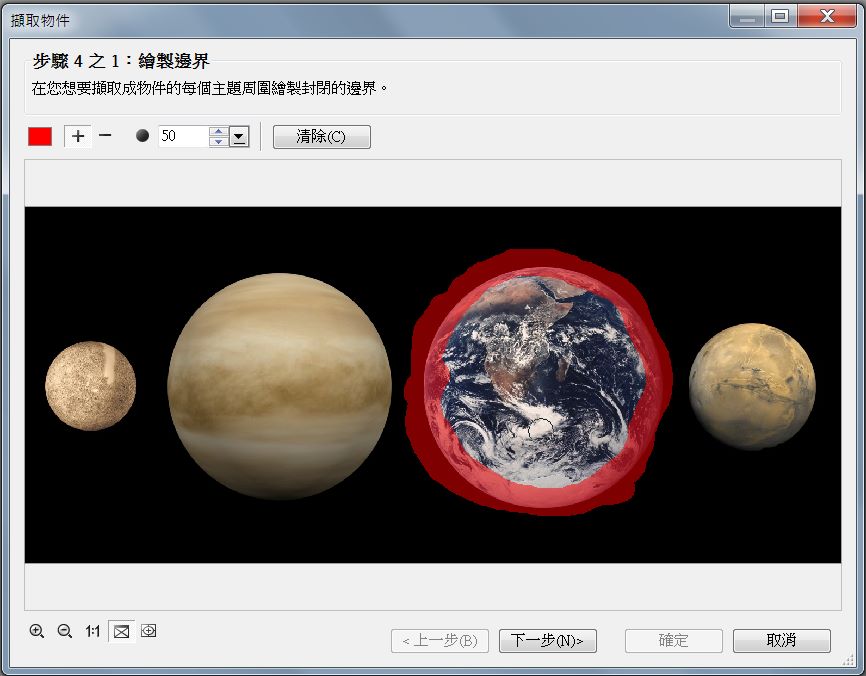866x676 pixels.
Task: Click the round brush tip preview
Action: (143, 136)
